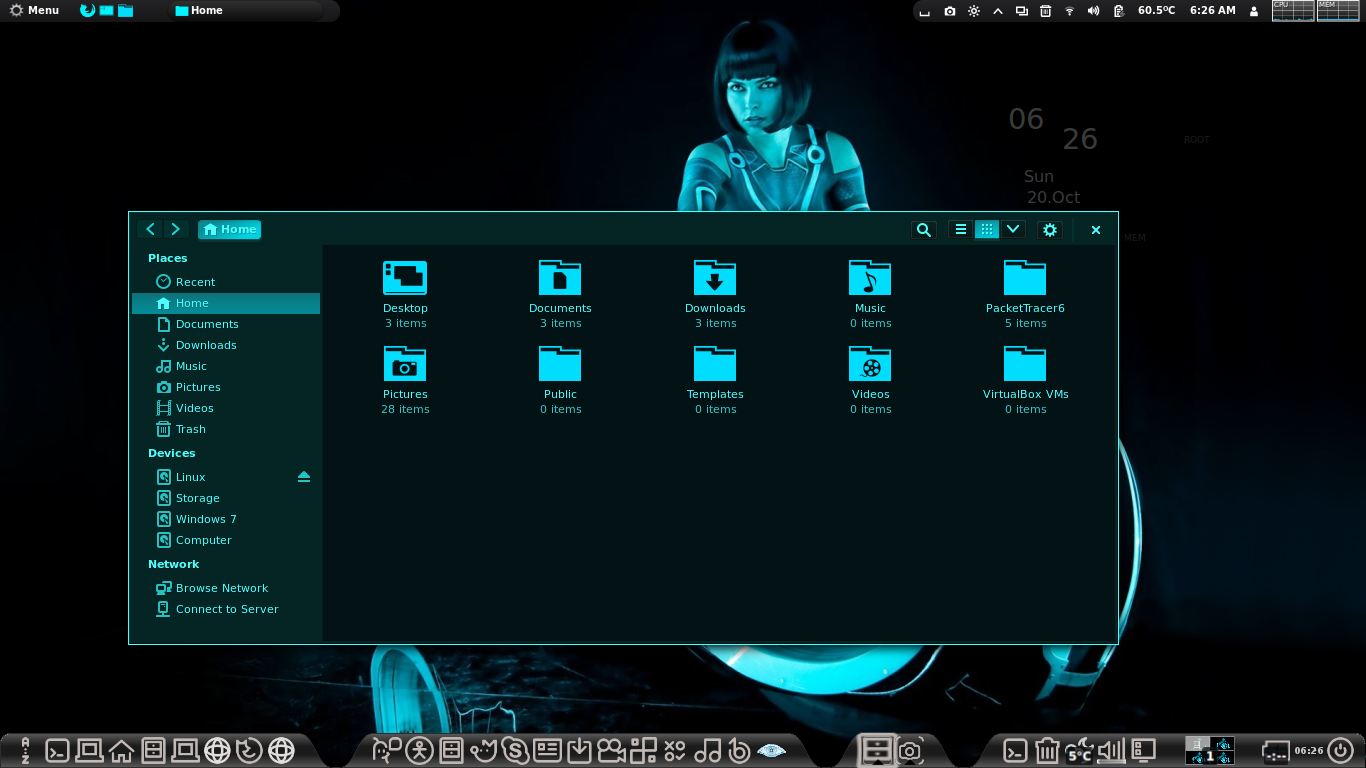Open the trash can in bottom dock
This screenshot has width=1366, height=768.
pyautogui.click(x=1047, y=750)
